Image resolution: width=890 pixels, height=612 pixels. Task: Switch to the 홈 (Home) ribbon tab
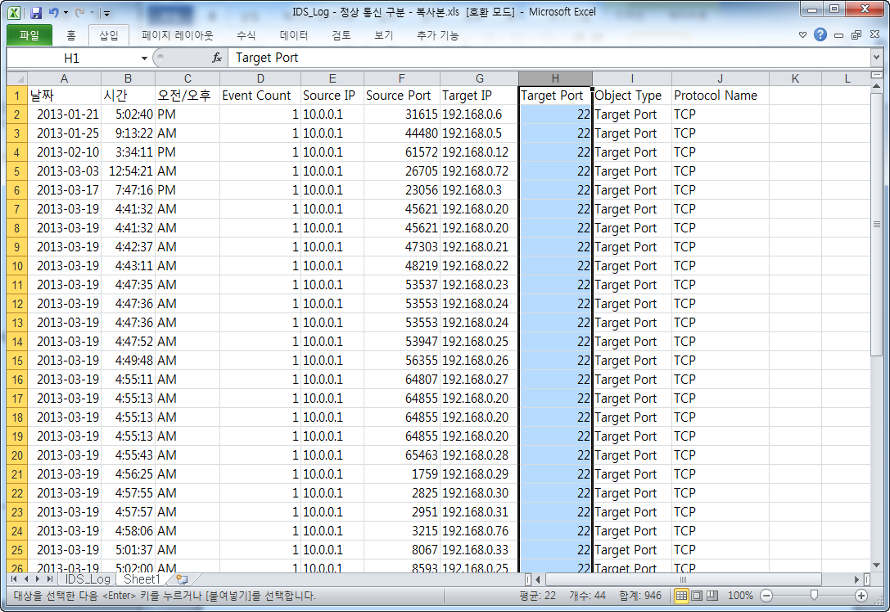coord(71,35)
